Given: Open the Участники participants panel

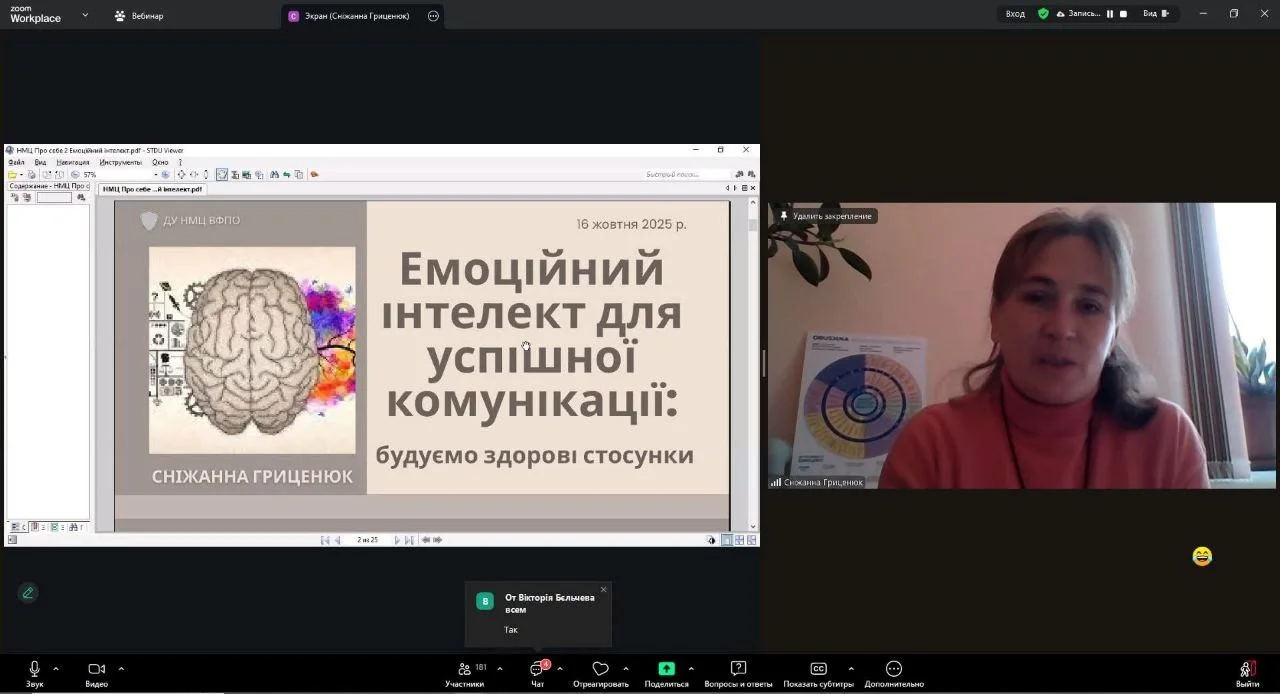Looking at the screenshot, I should point(465,669).
